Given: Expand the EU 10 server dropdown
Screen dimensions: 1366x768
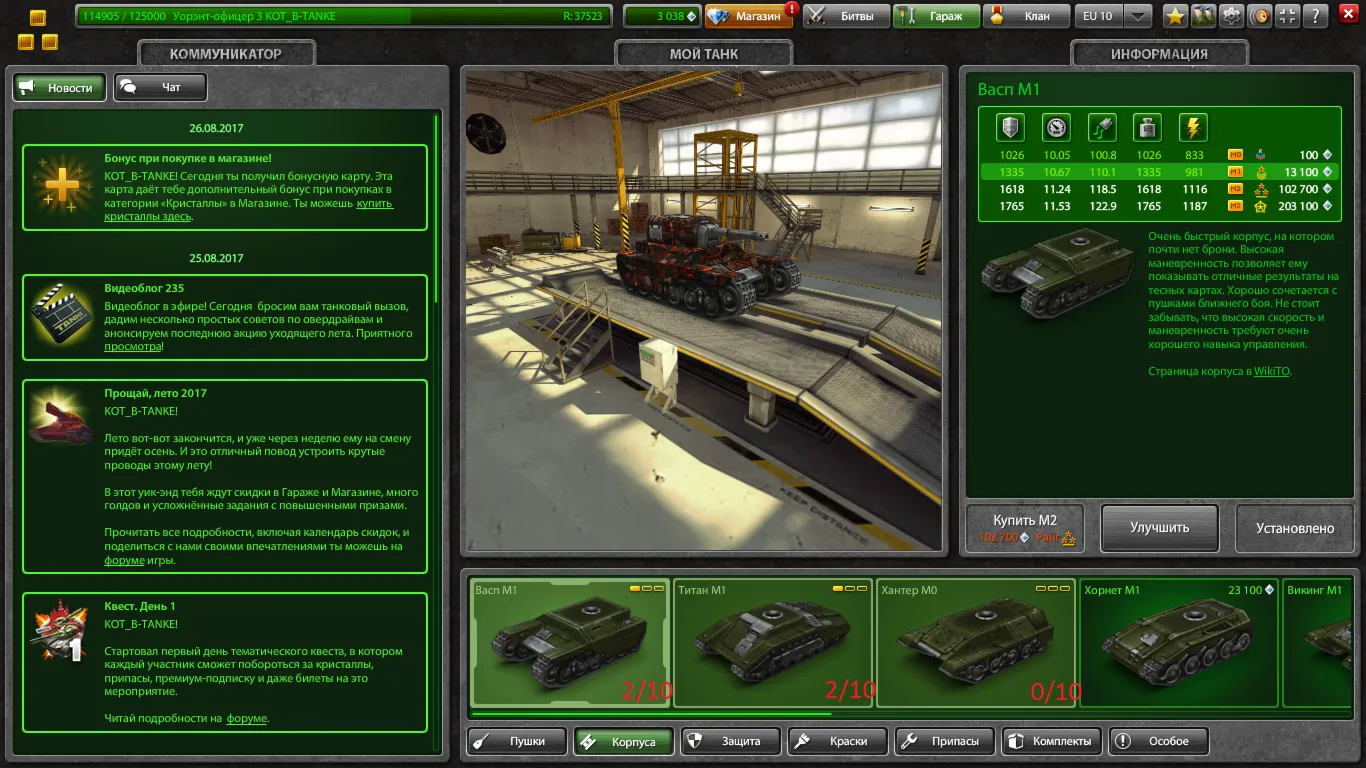Looking at the screenshot, I should tap(1138, 16).
